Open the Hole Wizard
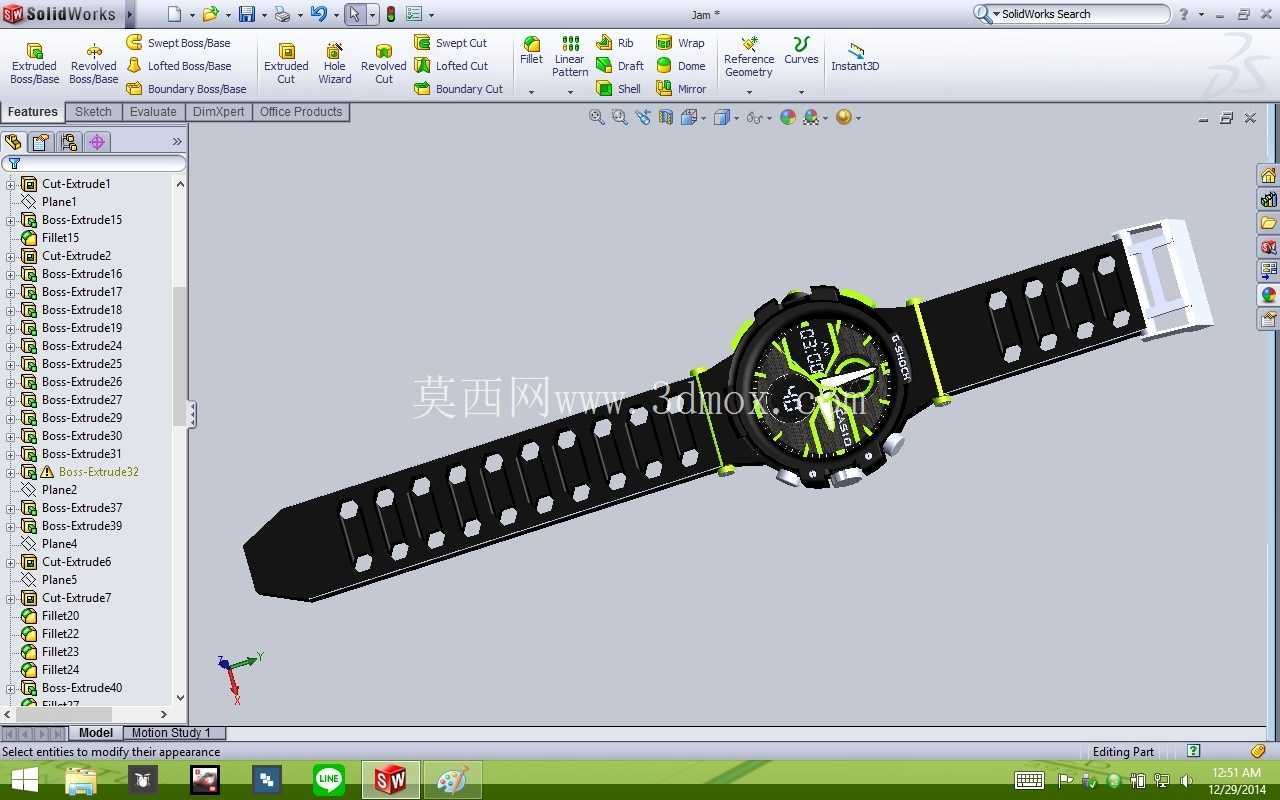This screenshot has height=800, width=1280. (335, 64)
